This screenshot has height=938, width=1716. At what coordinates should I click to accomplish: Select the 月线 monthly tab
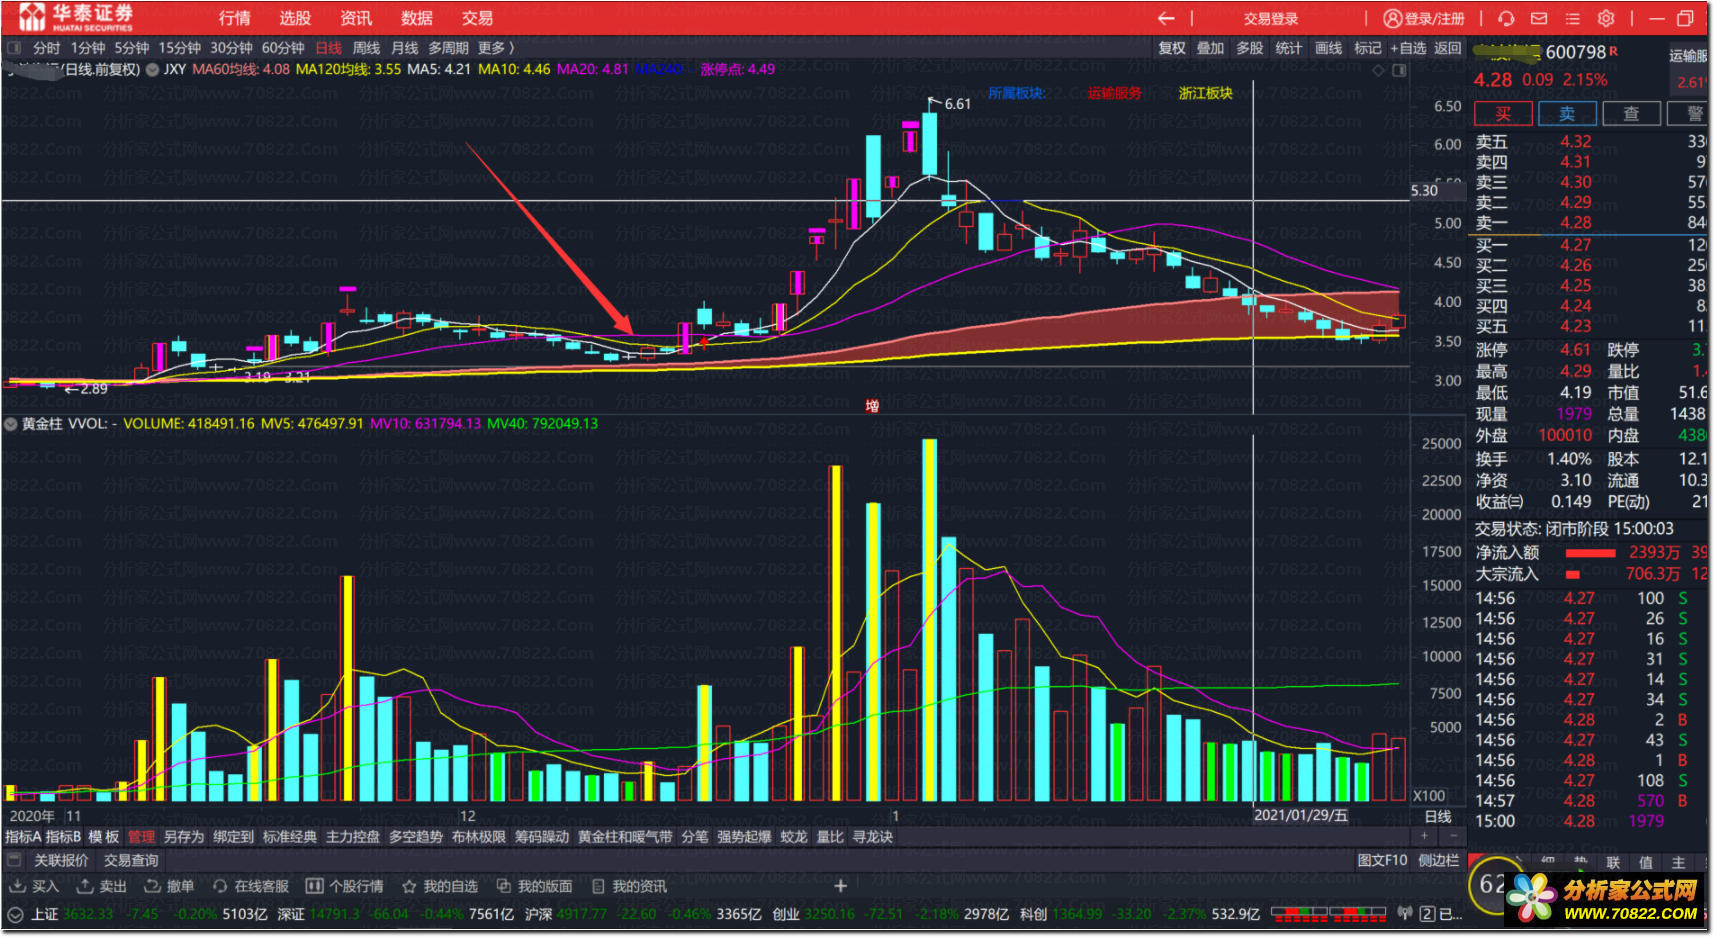tap(404, 48)
